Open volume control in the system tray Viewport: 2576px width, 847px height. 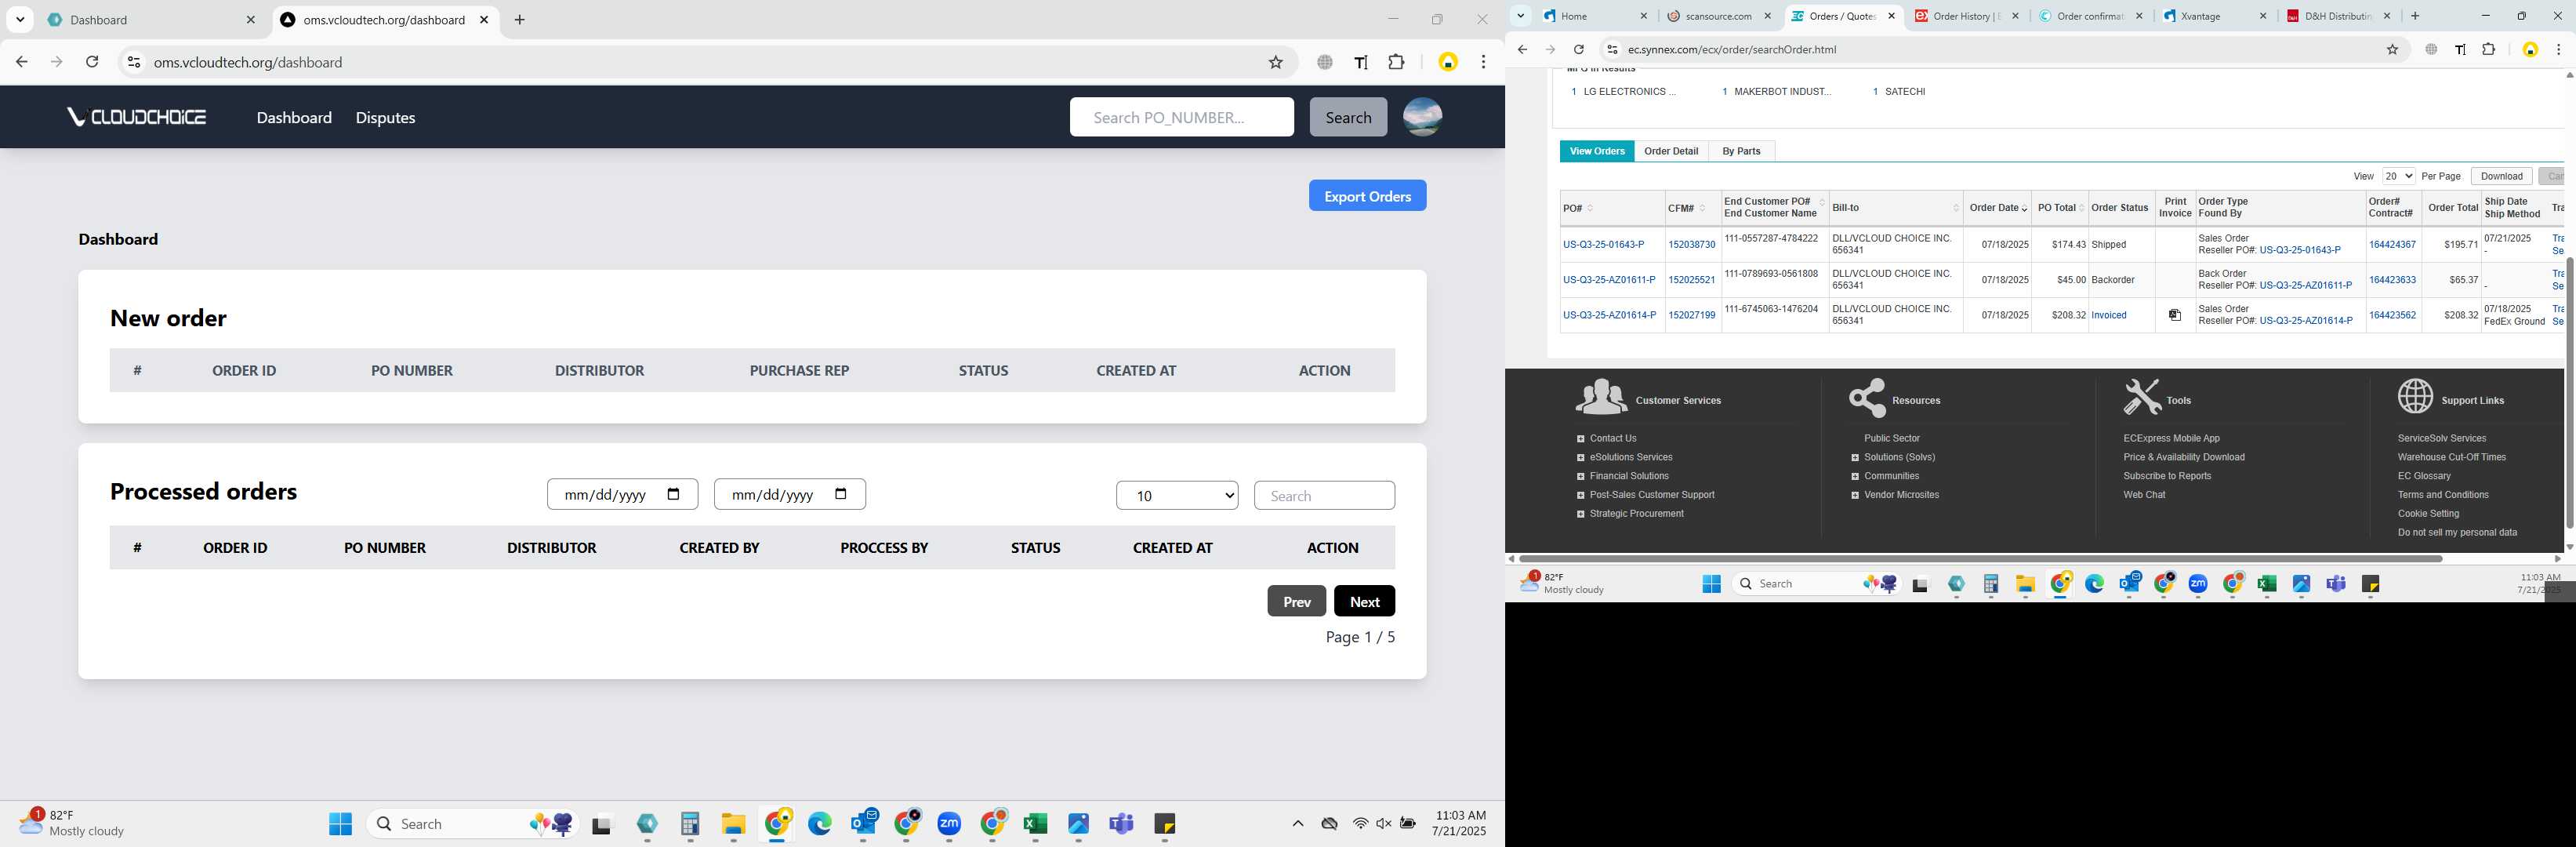[1384, 824]
